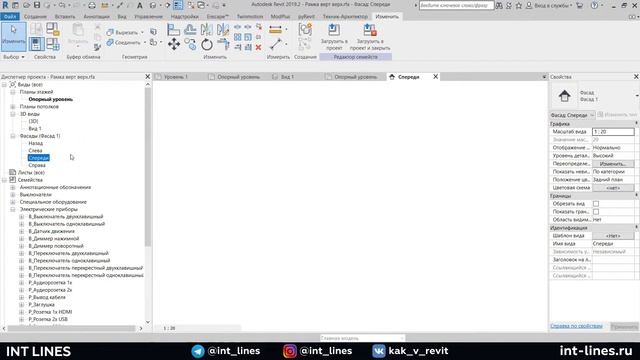Select the '{3D}' view in browser
The width and height of the screenshot is (640, 360).
point(33,121)
